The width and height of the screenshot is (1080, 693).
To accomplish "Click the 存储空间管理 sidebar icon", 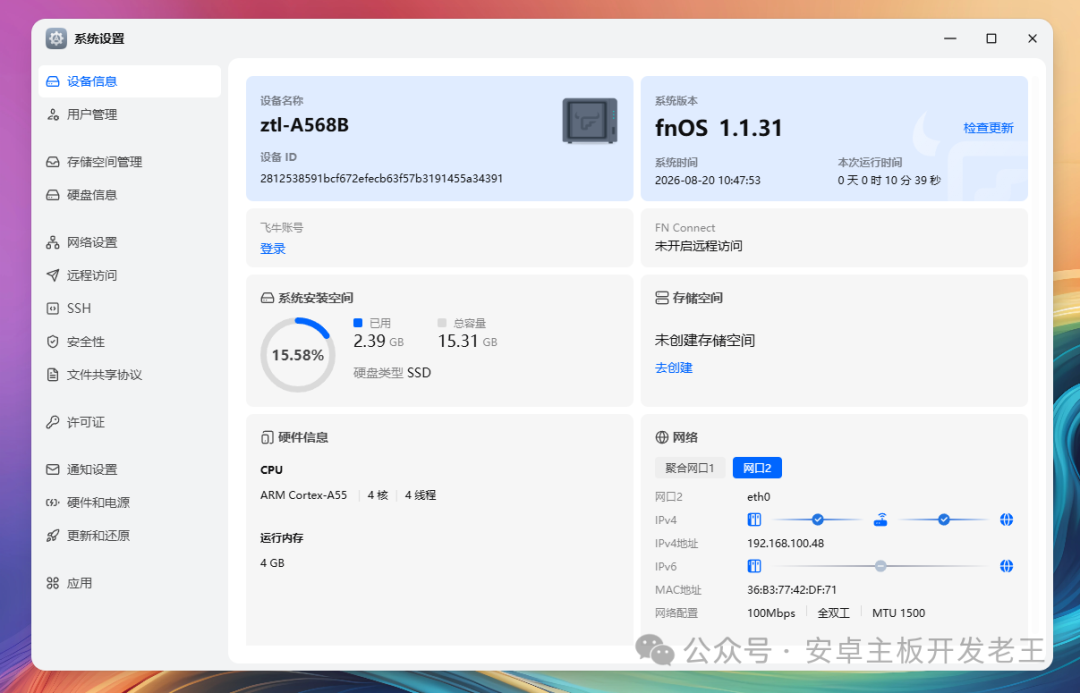I will (53, 162).
